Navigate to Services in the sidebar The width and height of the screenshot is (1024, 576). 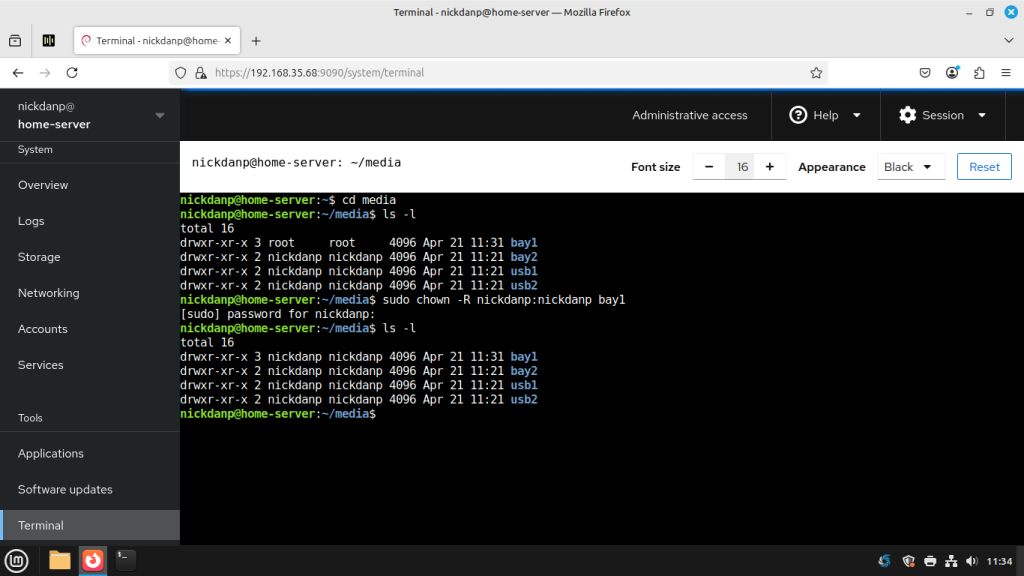[x=41, y=365]
